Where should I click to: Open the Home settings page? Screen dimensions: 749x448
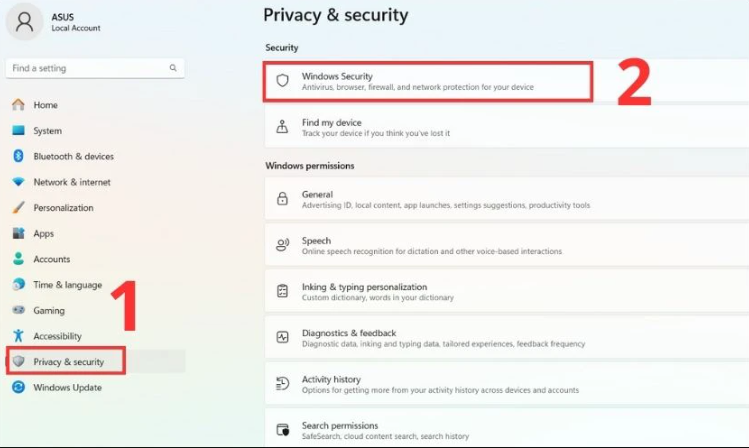pos(45,105)
